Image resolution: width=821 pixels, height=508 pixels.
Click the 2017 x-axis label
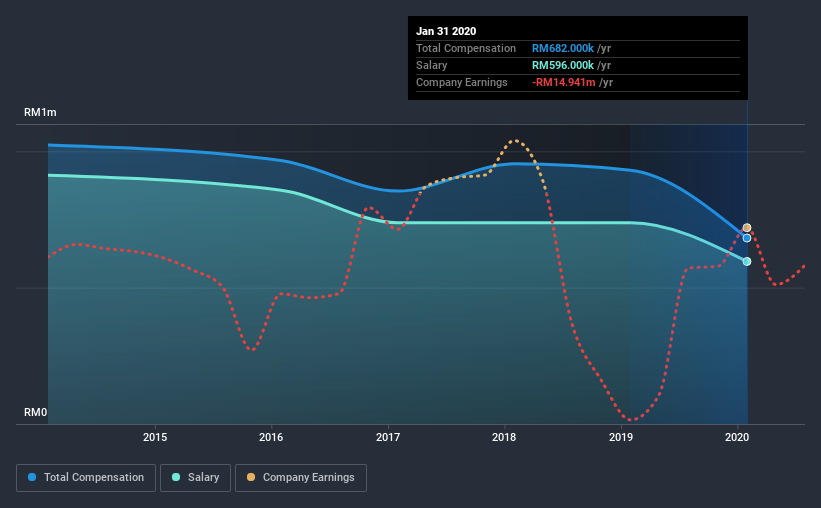click(x=388, y=437)
